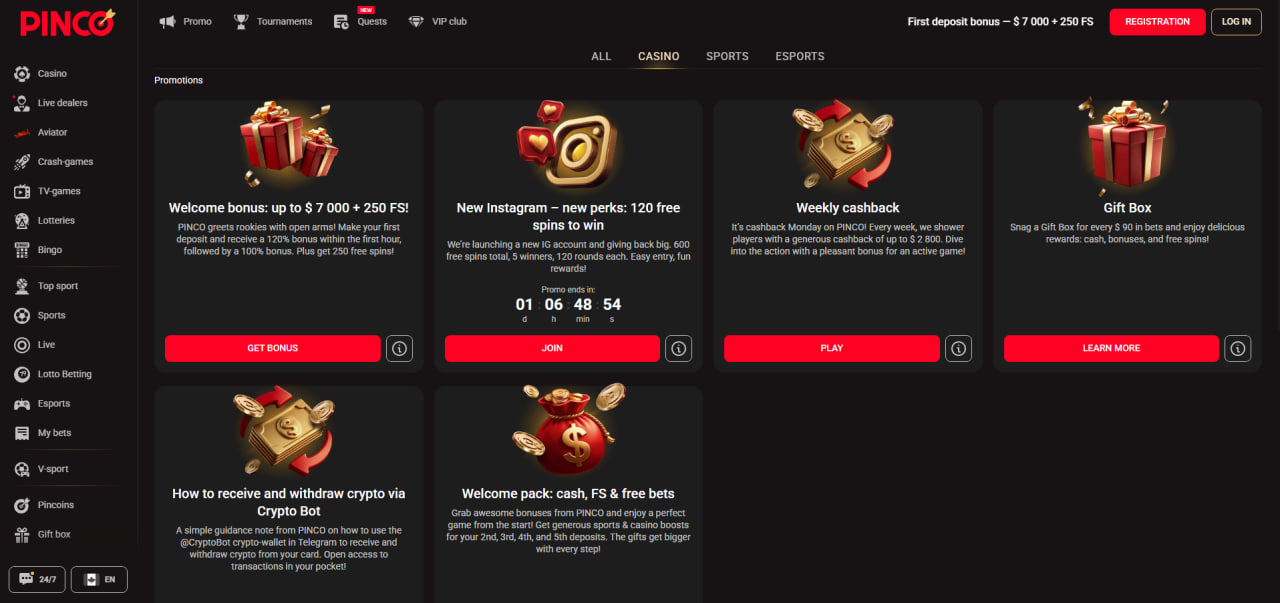Open the VIP club diamond icon
The height and width of the screenshot is (603, 1280).
(416, 21)
